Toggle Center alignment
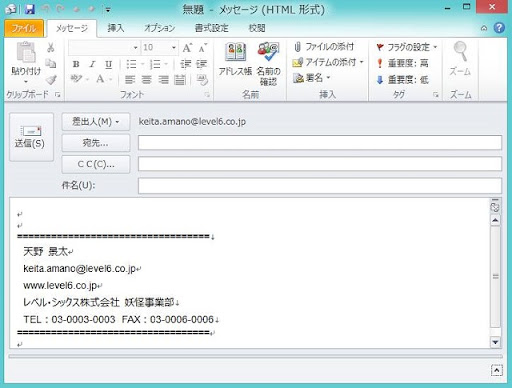512x388 pixels. pos(146,80)
